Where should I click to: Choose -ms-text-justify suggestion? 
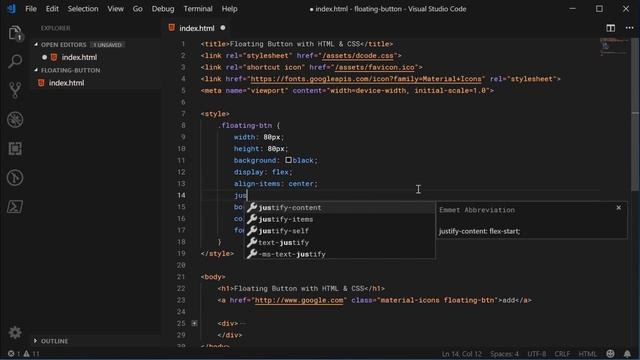(x=340, y=254)
